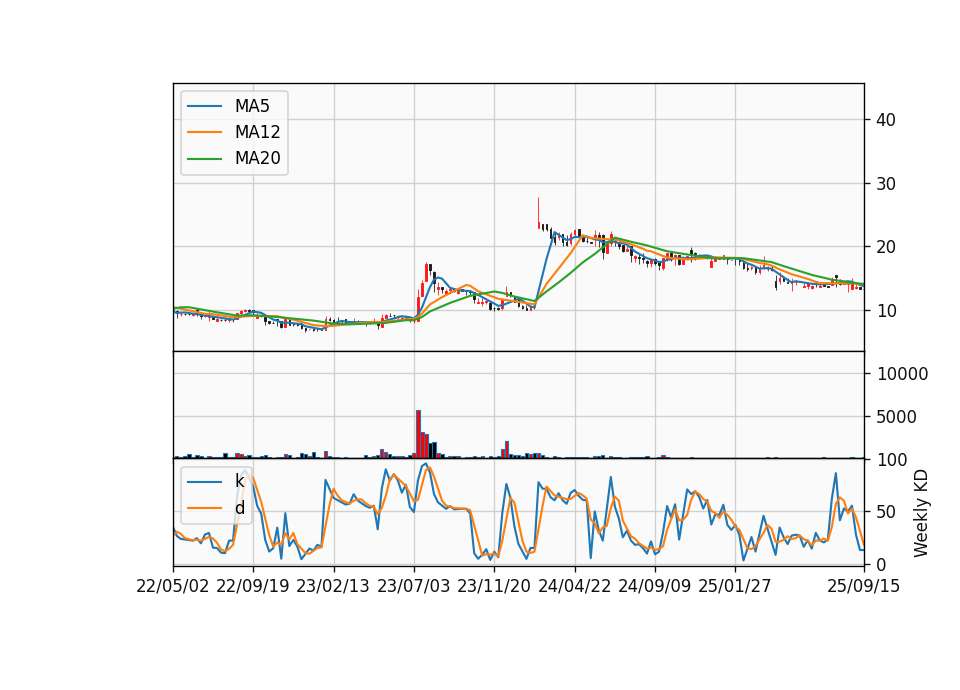Click the price axis value 40

[x=886, y=120]
